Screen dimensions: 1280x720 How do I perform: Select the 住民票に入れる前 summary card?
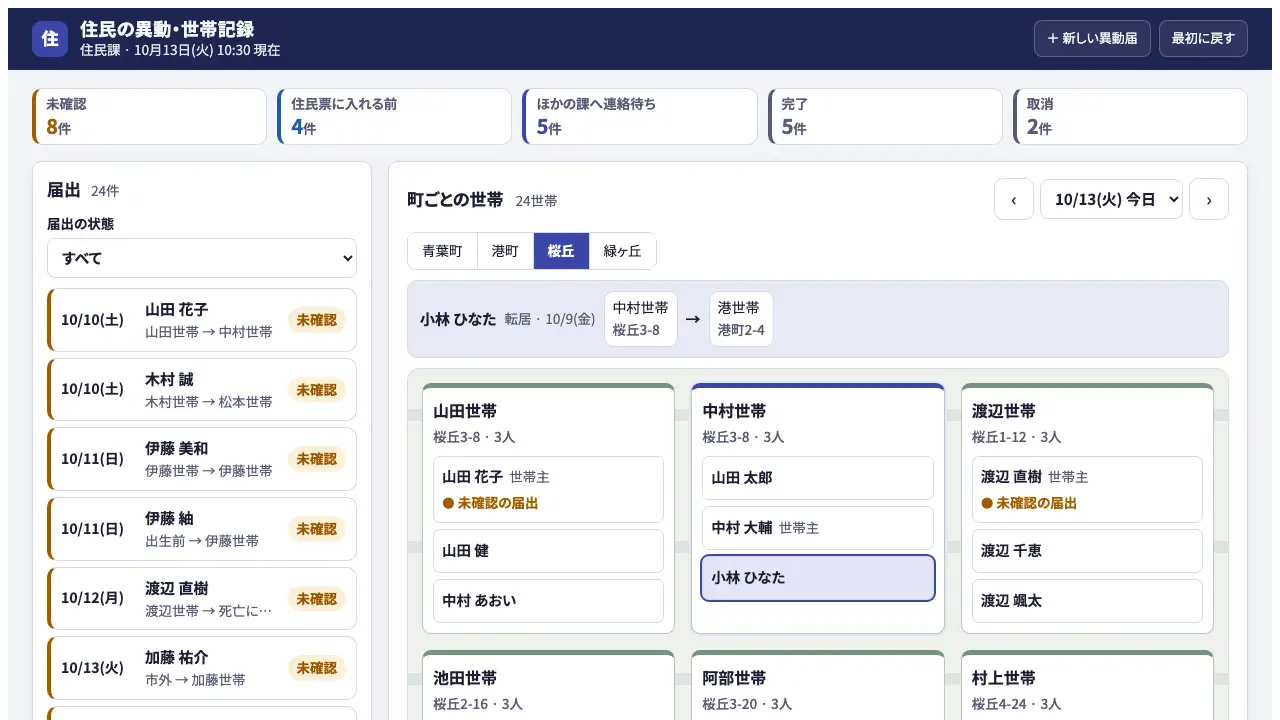[x=394, y=116]
